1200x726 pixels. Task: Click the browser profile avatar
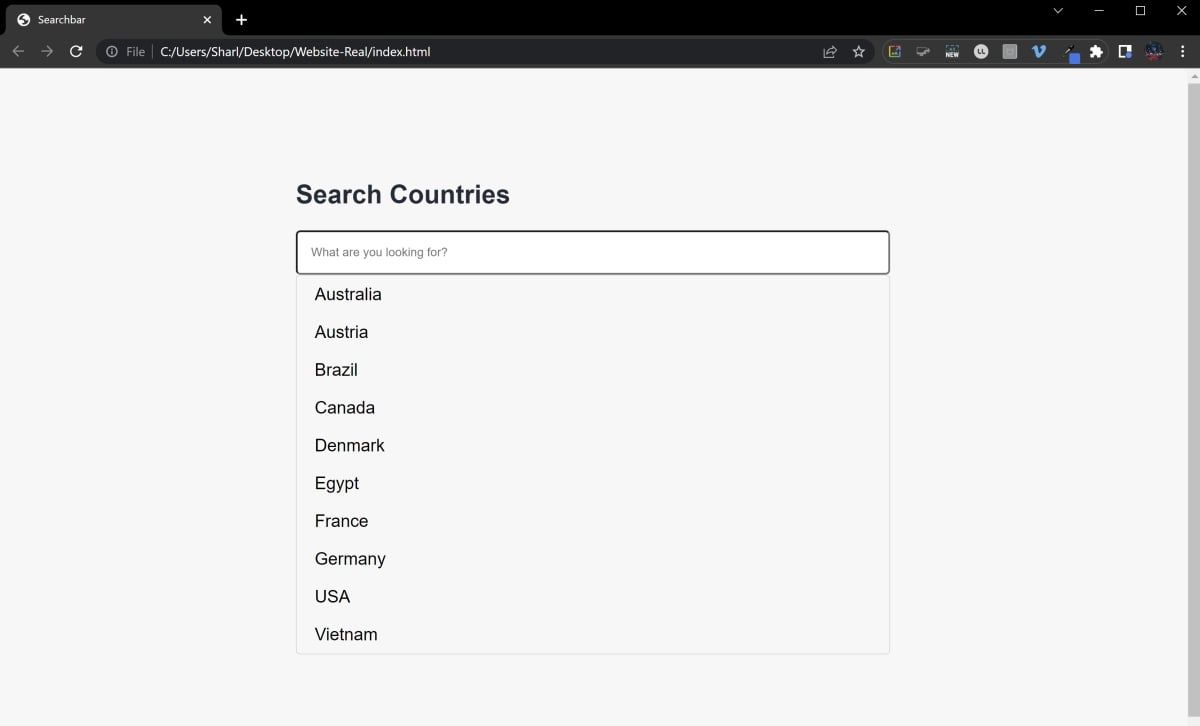(1154, 51)
